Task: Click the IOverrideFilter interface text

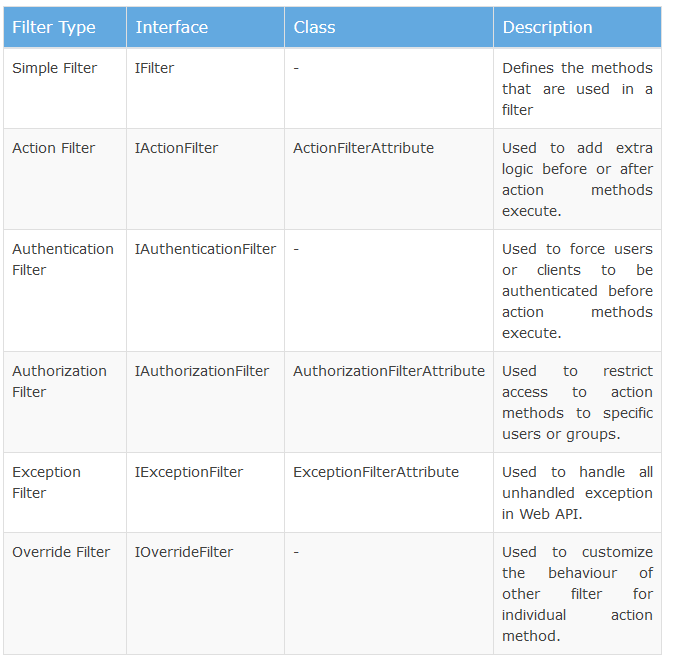Action: click(184, 552)
